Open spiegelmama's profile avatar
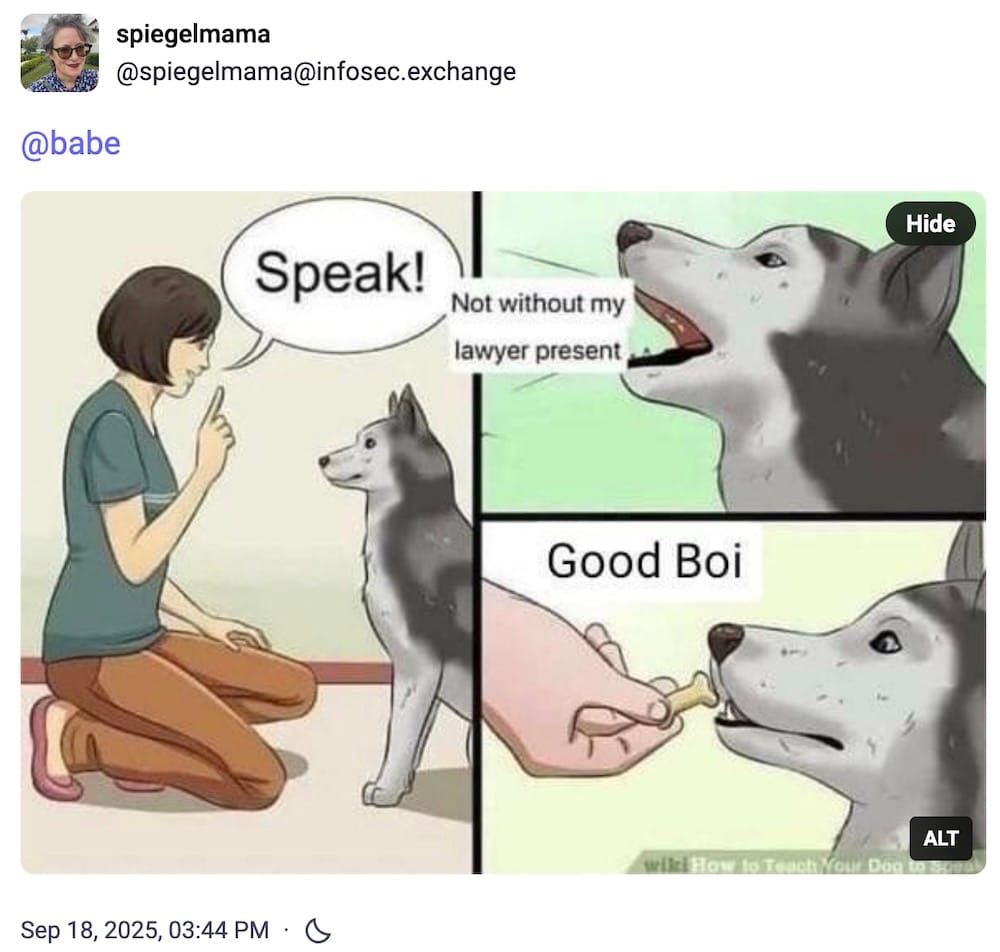The image size is (1000, 952). [x=59, y=53]
